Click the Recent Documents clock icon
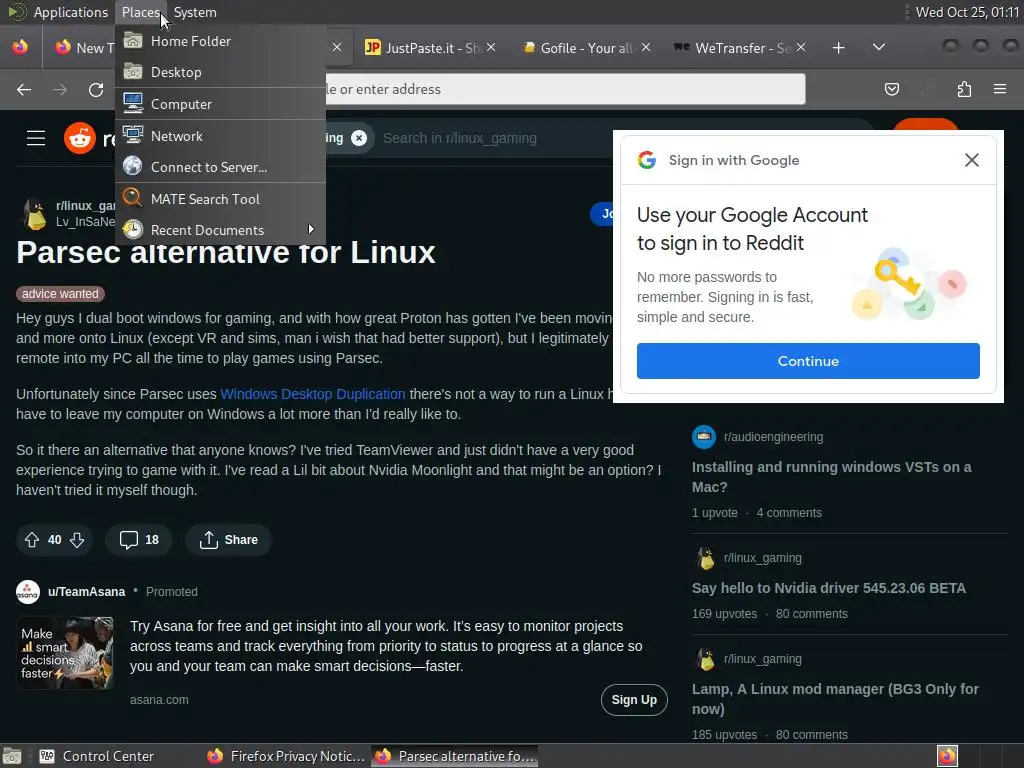 coord(133,229)
